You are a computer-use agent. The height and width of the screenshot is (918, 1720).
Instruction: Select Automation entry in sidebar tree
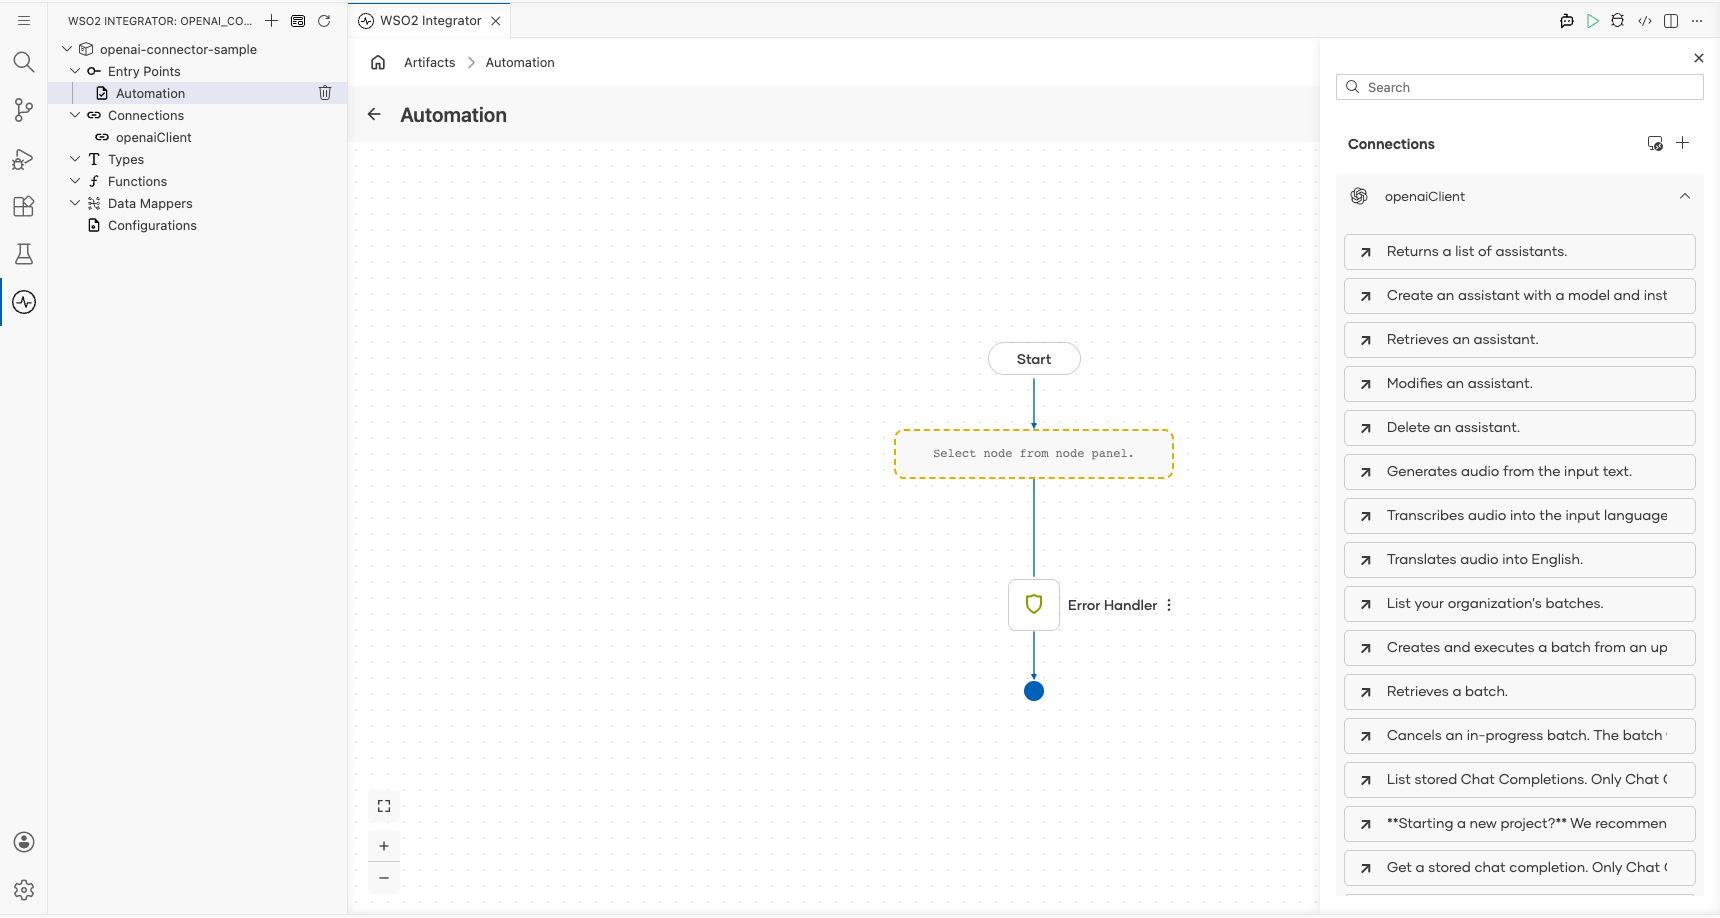pyautogui.click(x=197, y=93)
